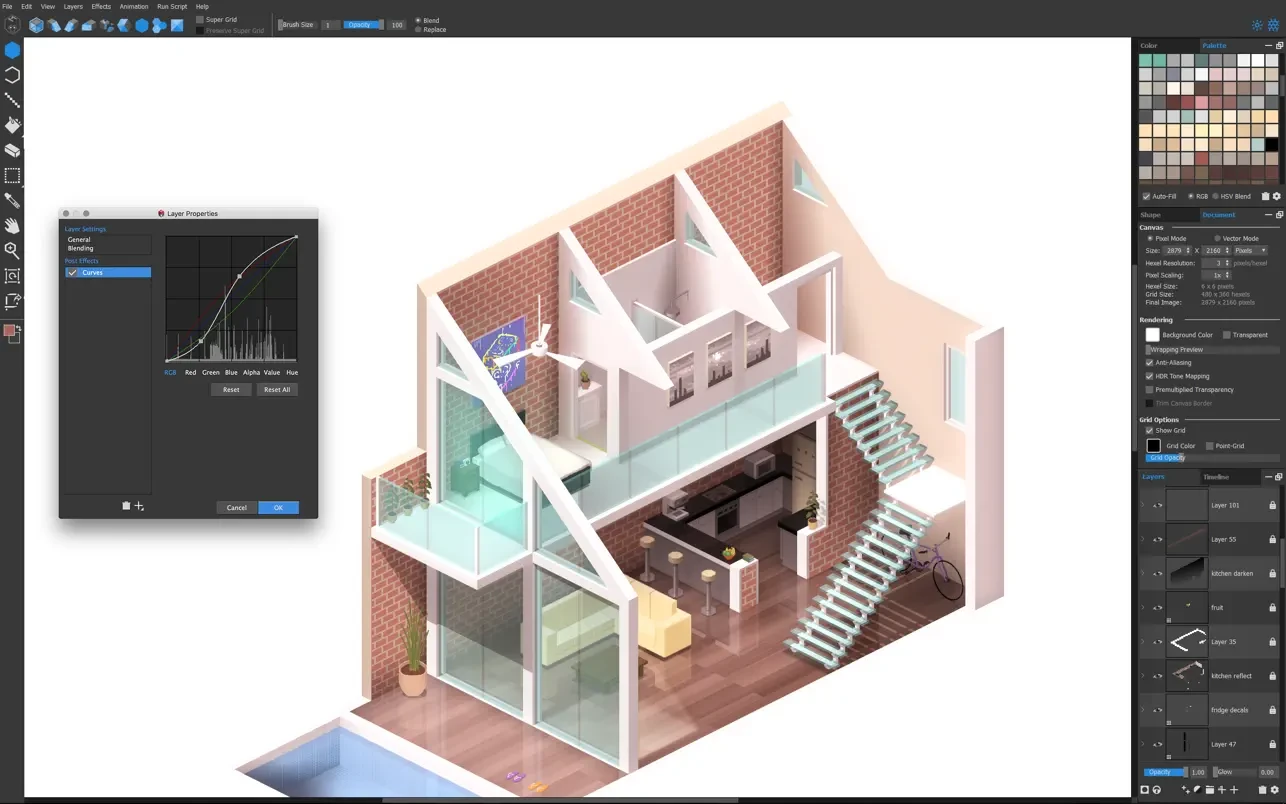This screenshot has height=804, width=1286.
Task: Select the paint bucket fill tool
Action: pos(12,125)
